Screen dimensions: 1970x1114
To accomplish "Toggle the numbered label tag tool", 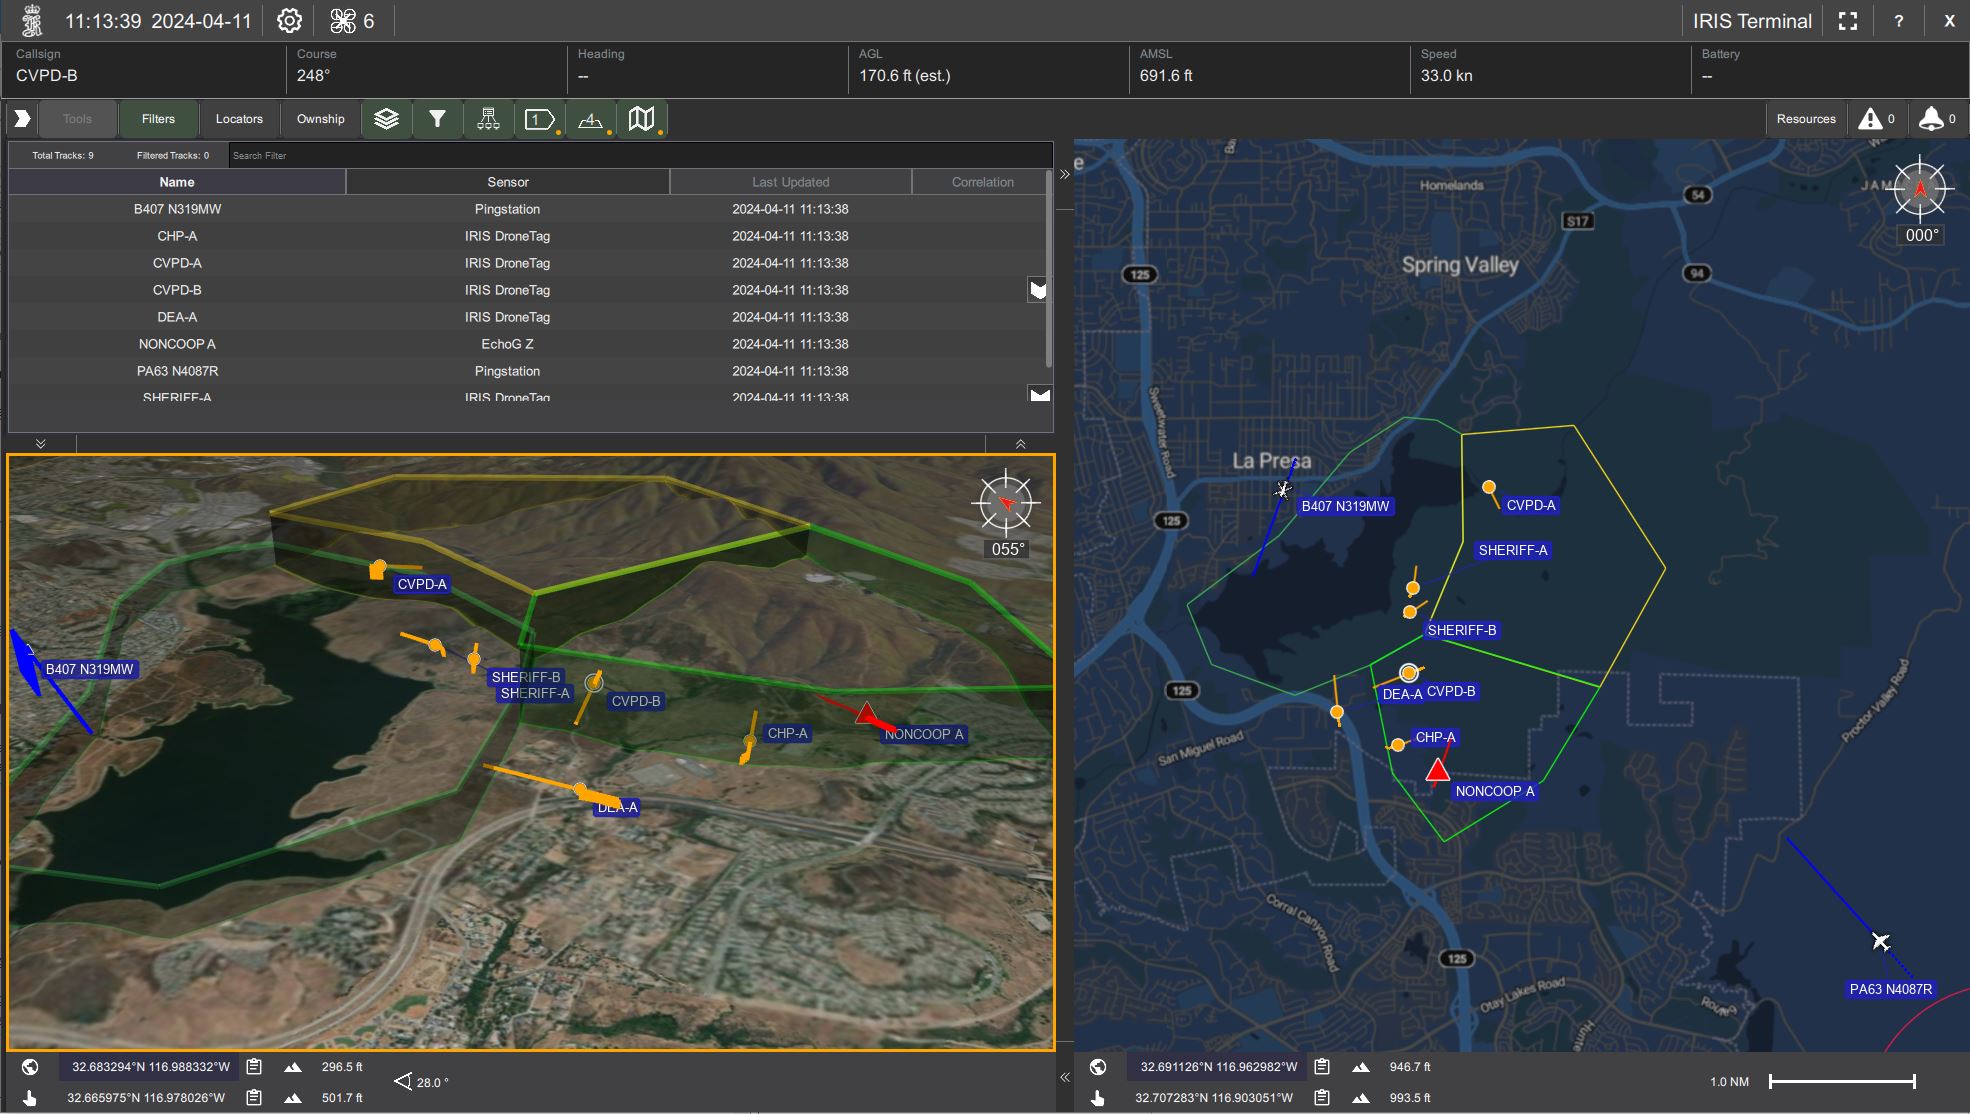I will click(x=539, y=119).
